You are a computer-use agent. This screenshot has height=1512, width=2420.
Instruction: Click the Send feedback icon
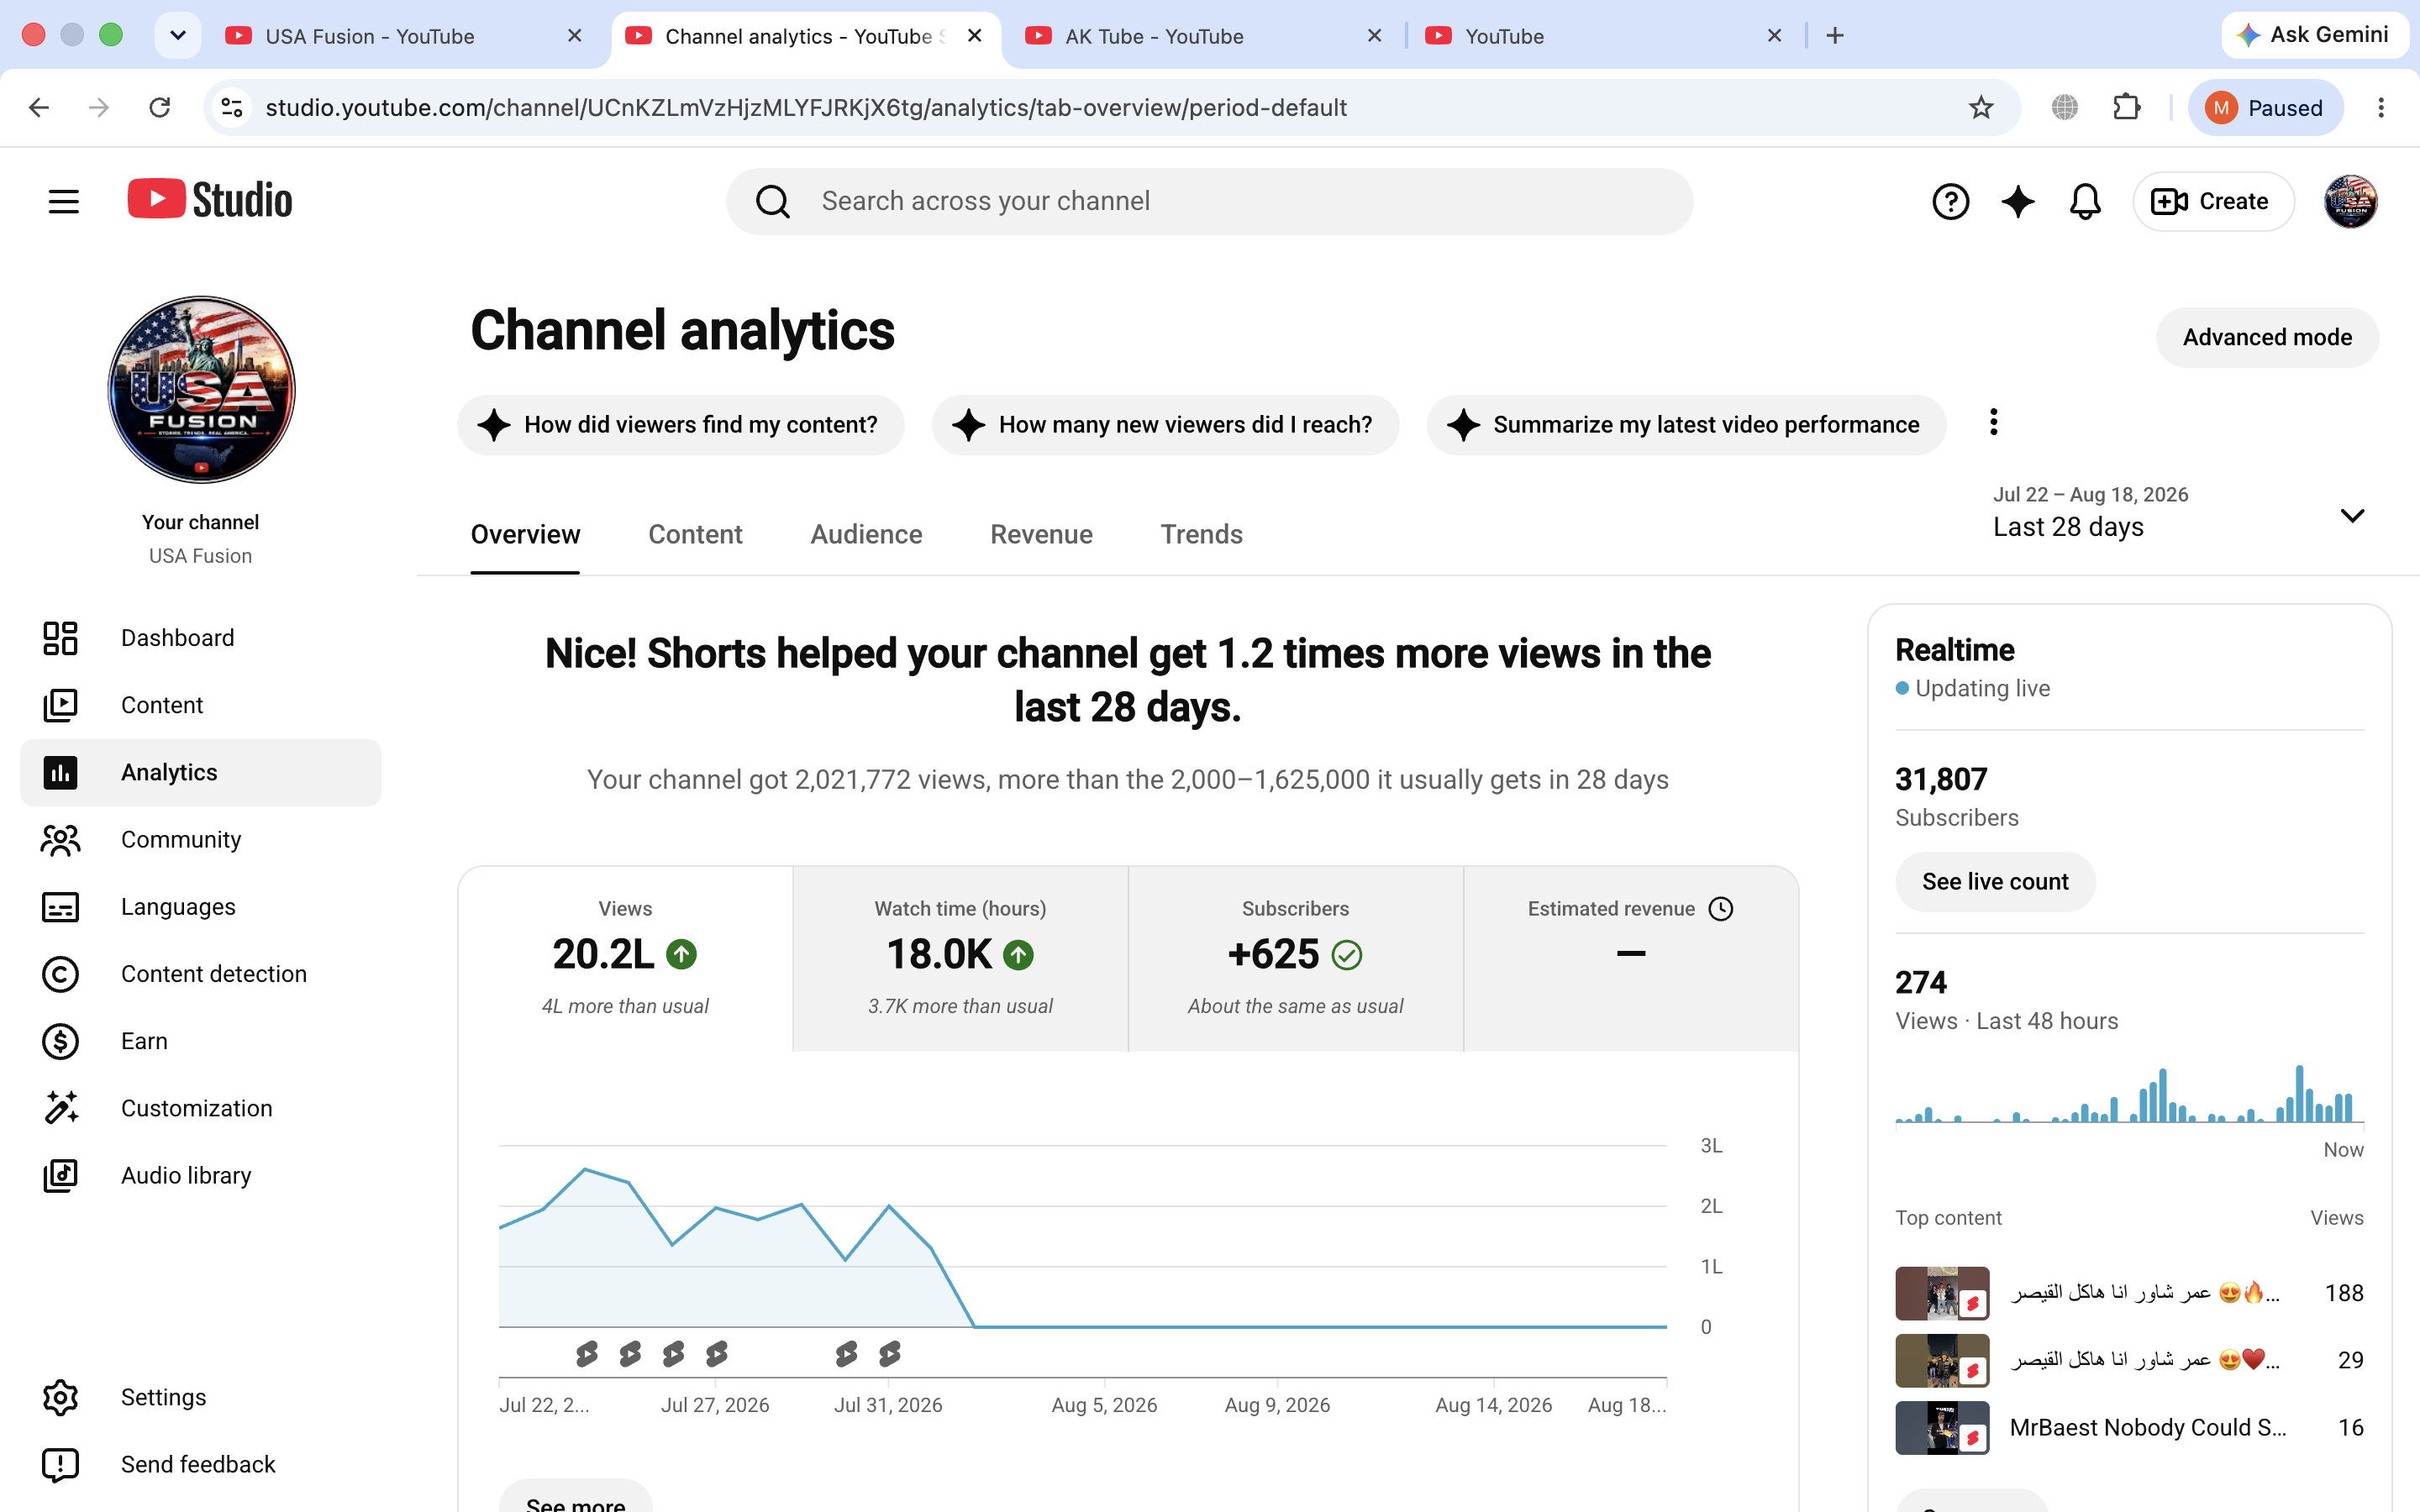coord(60,1465)
